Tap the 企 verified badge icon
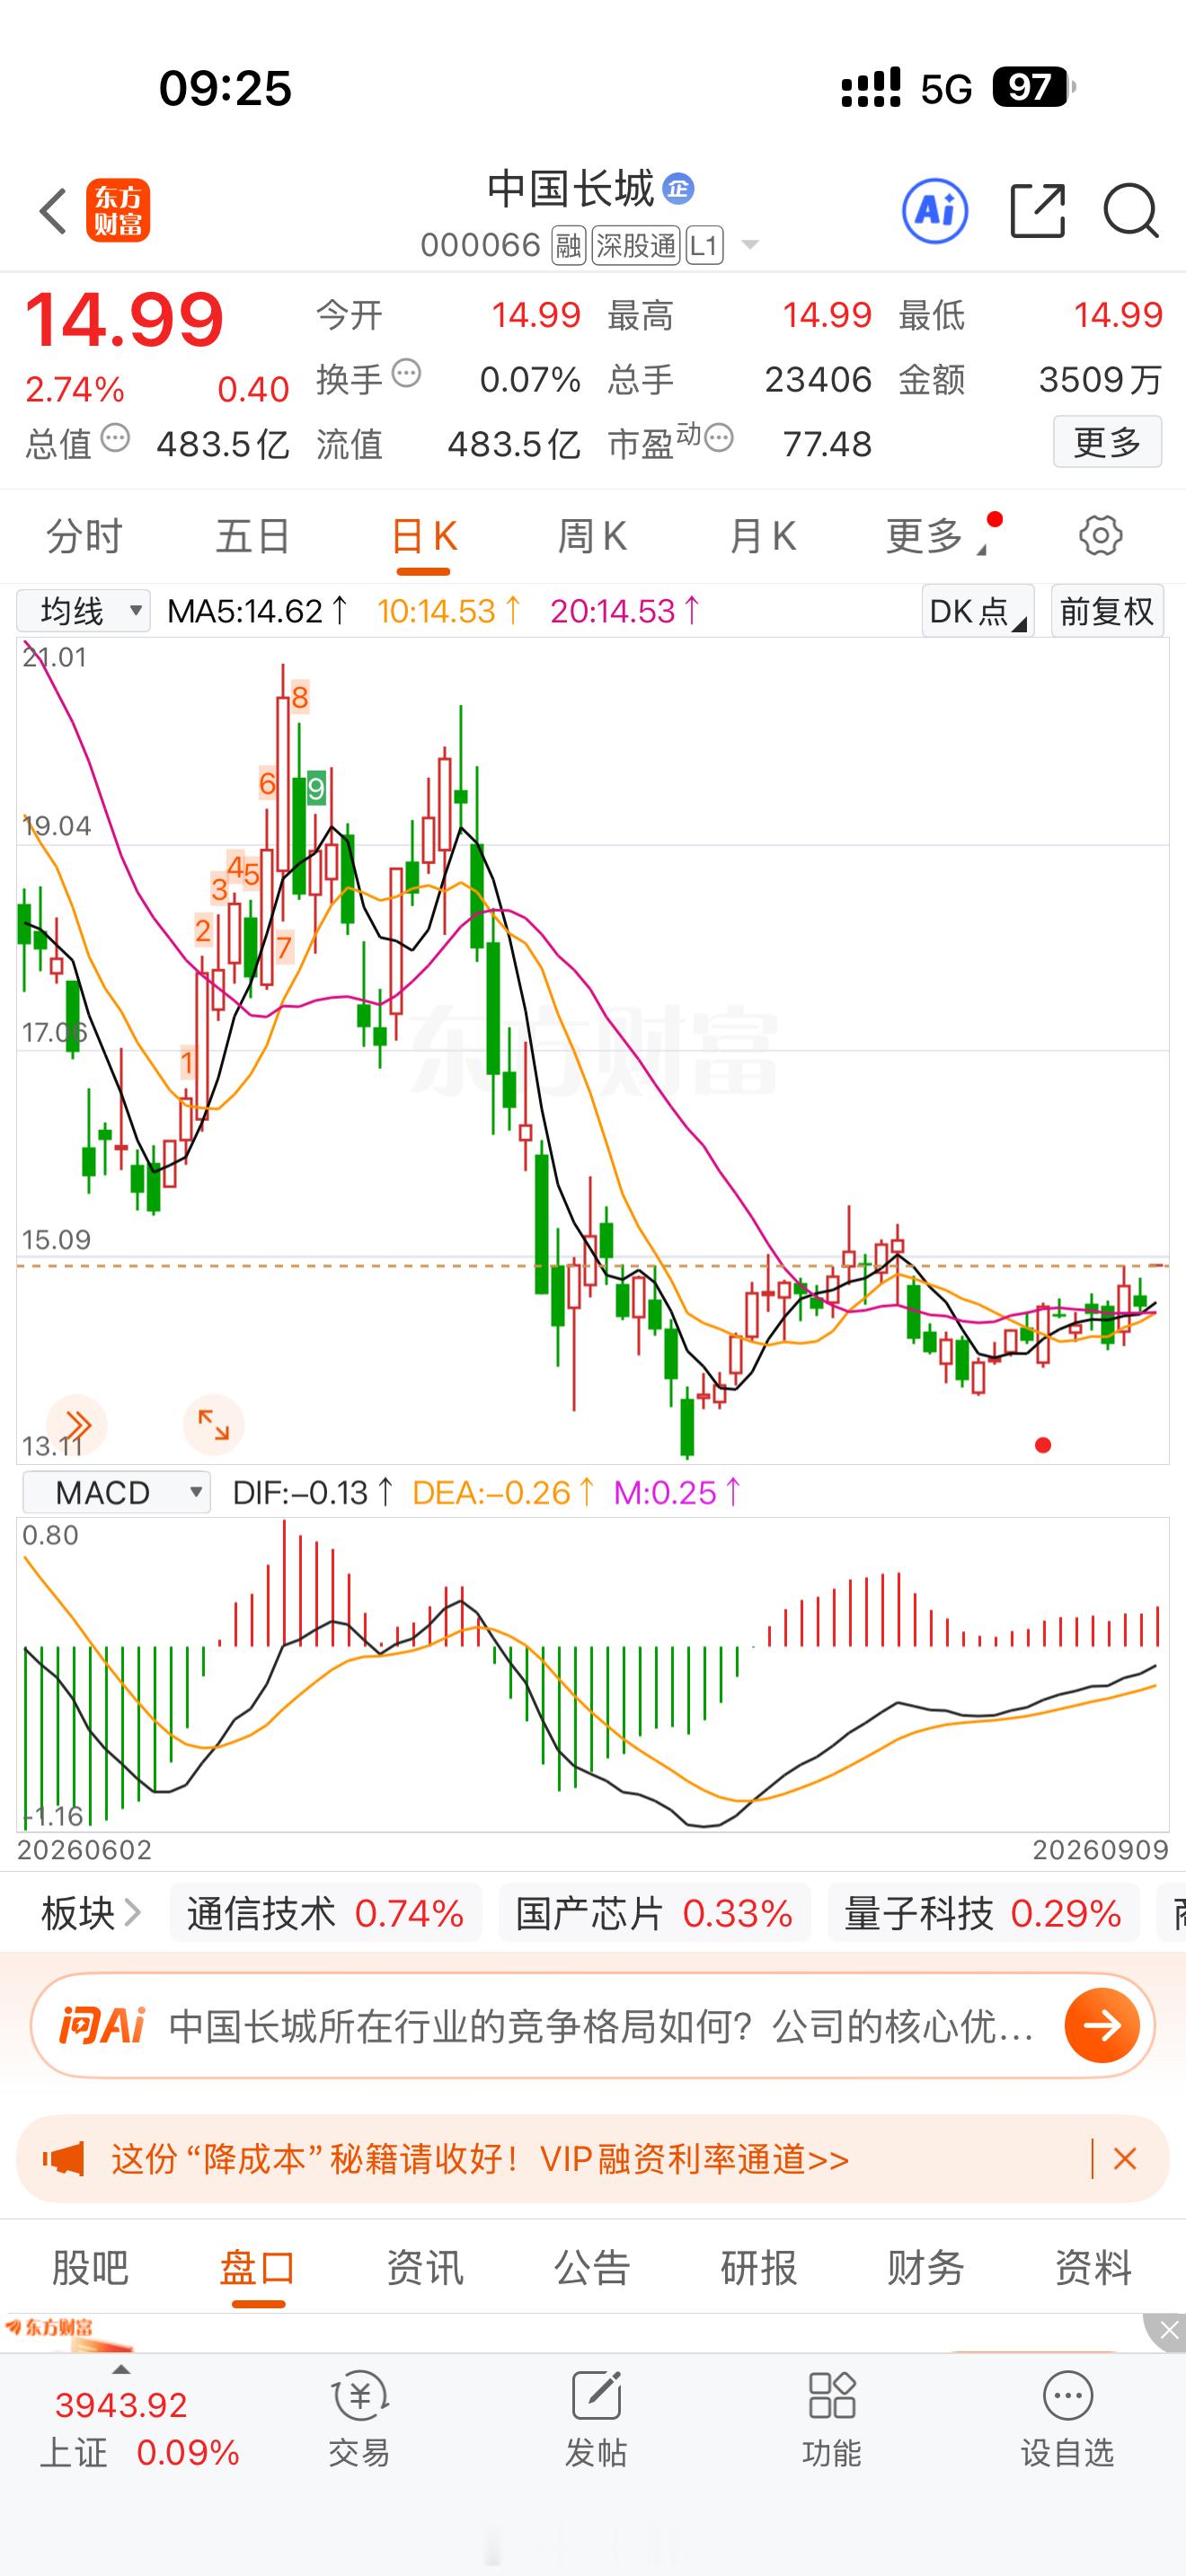 679,188
